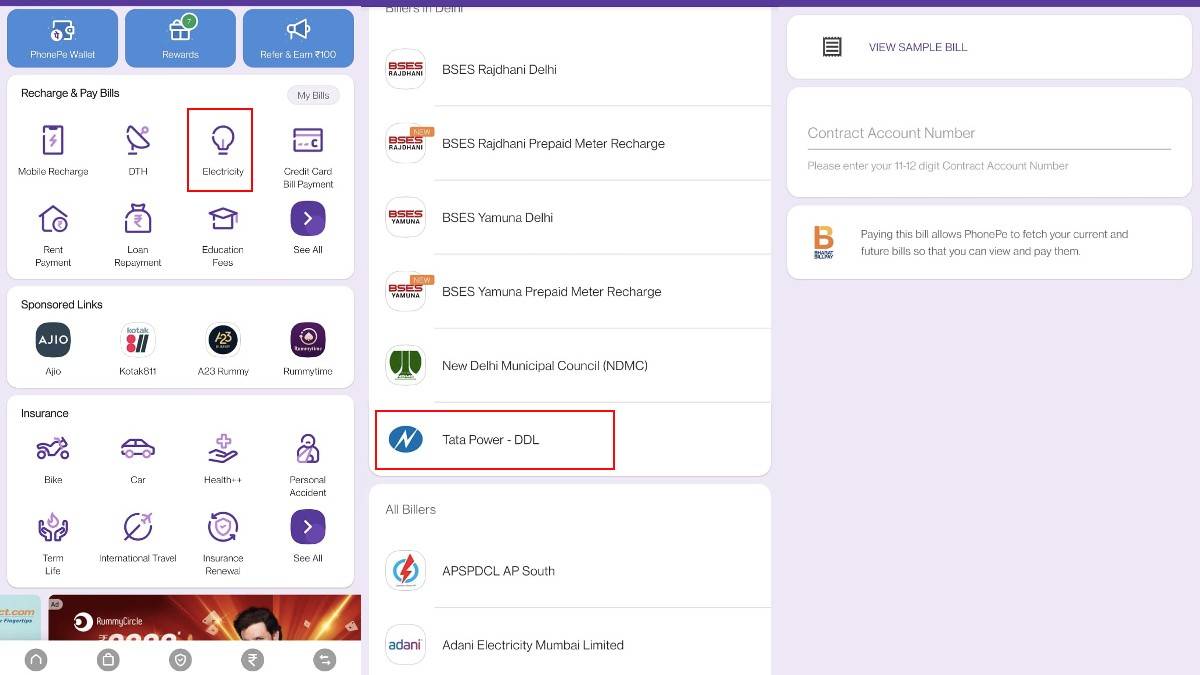Click the Contract Account Number field
Viewport: 1200px width, 675px height.
[x=988, y=133]
